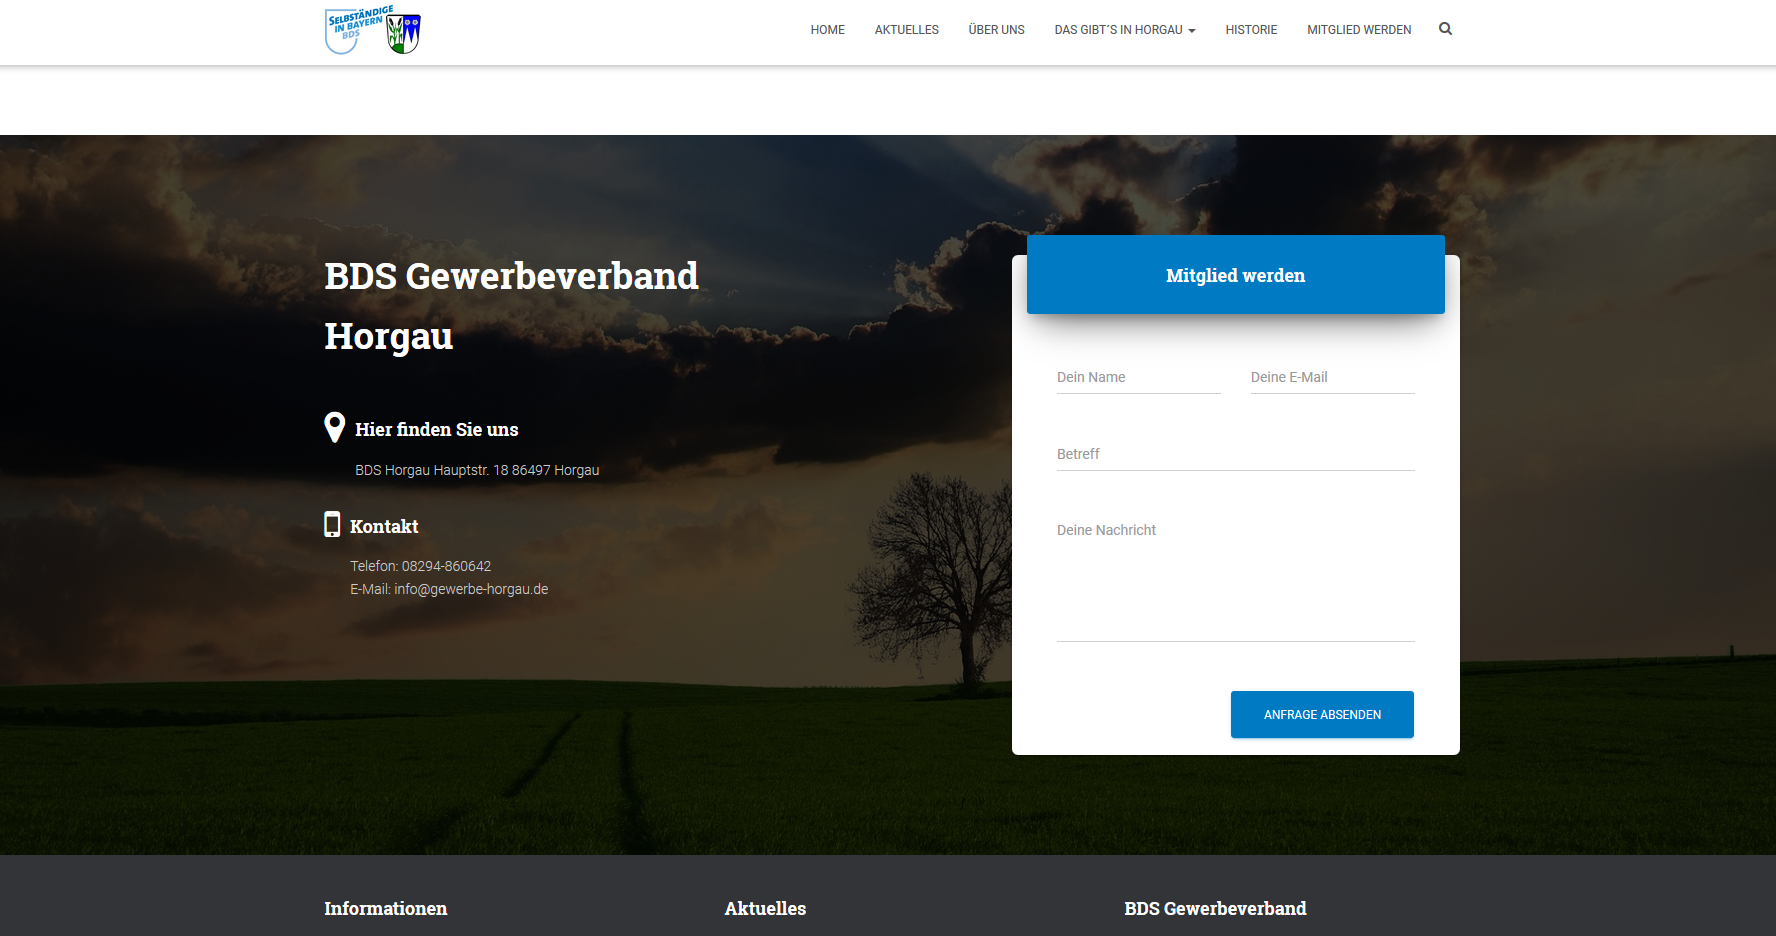This screenshot has height=936, width=1776.
Task: Click the Hier finden Sie uns heading
Action: click(436, 429)
